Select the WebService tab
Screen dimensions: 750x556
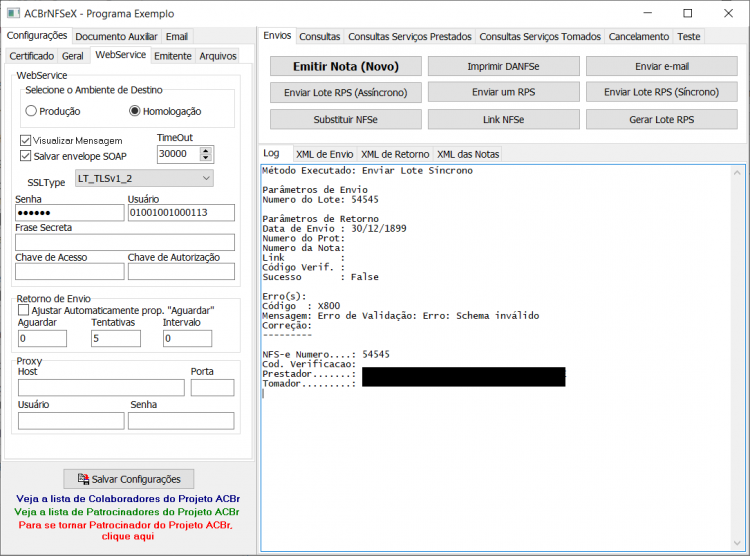[x=121, y=55]
